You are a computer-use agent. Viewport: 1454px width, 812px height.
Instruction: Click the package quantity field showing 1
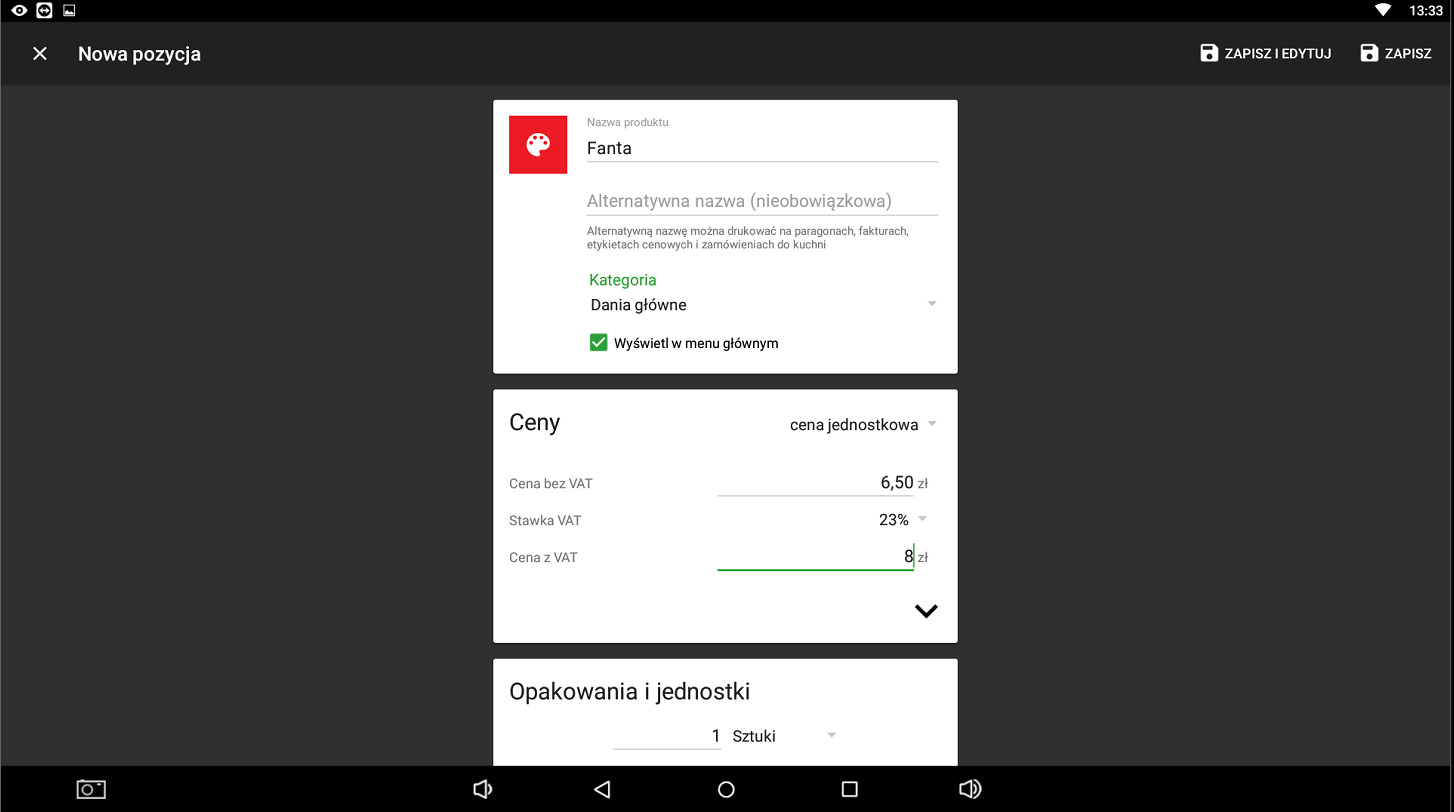pyautogui.click(x=667, y=737)
